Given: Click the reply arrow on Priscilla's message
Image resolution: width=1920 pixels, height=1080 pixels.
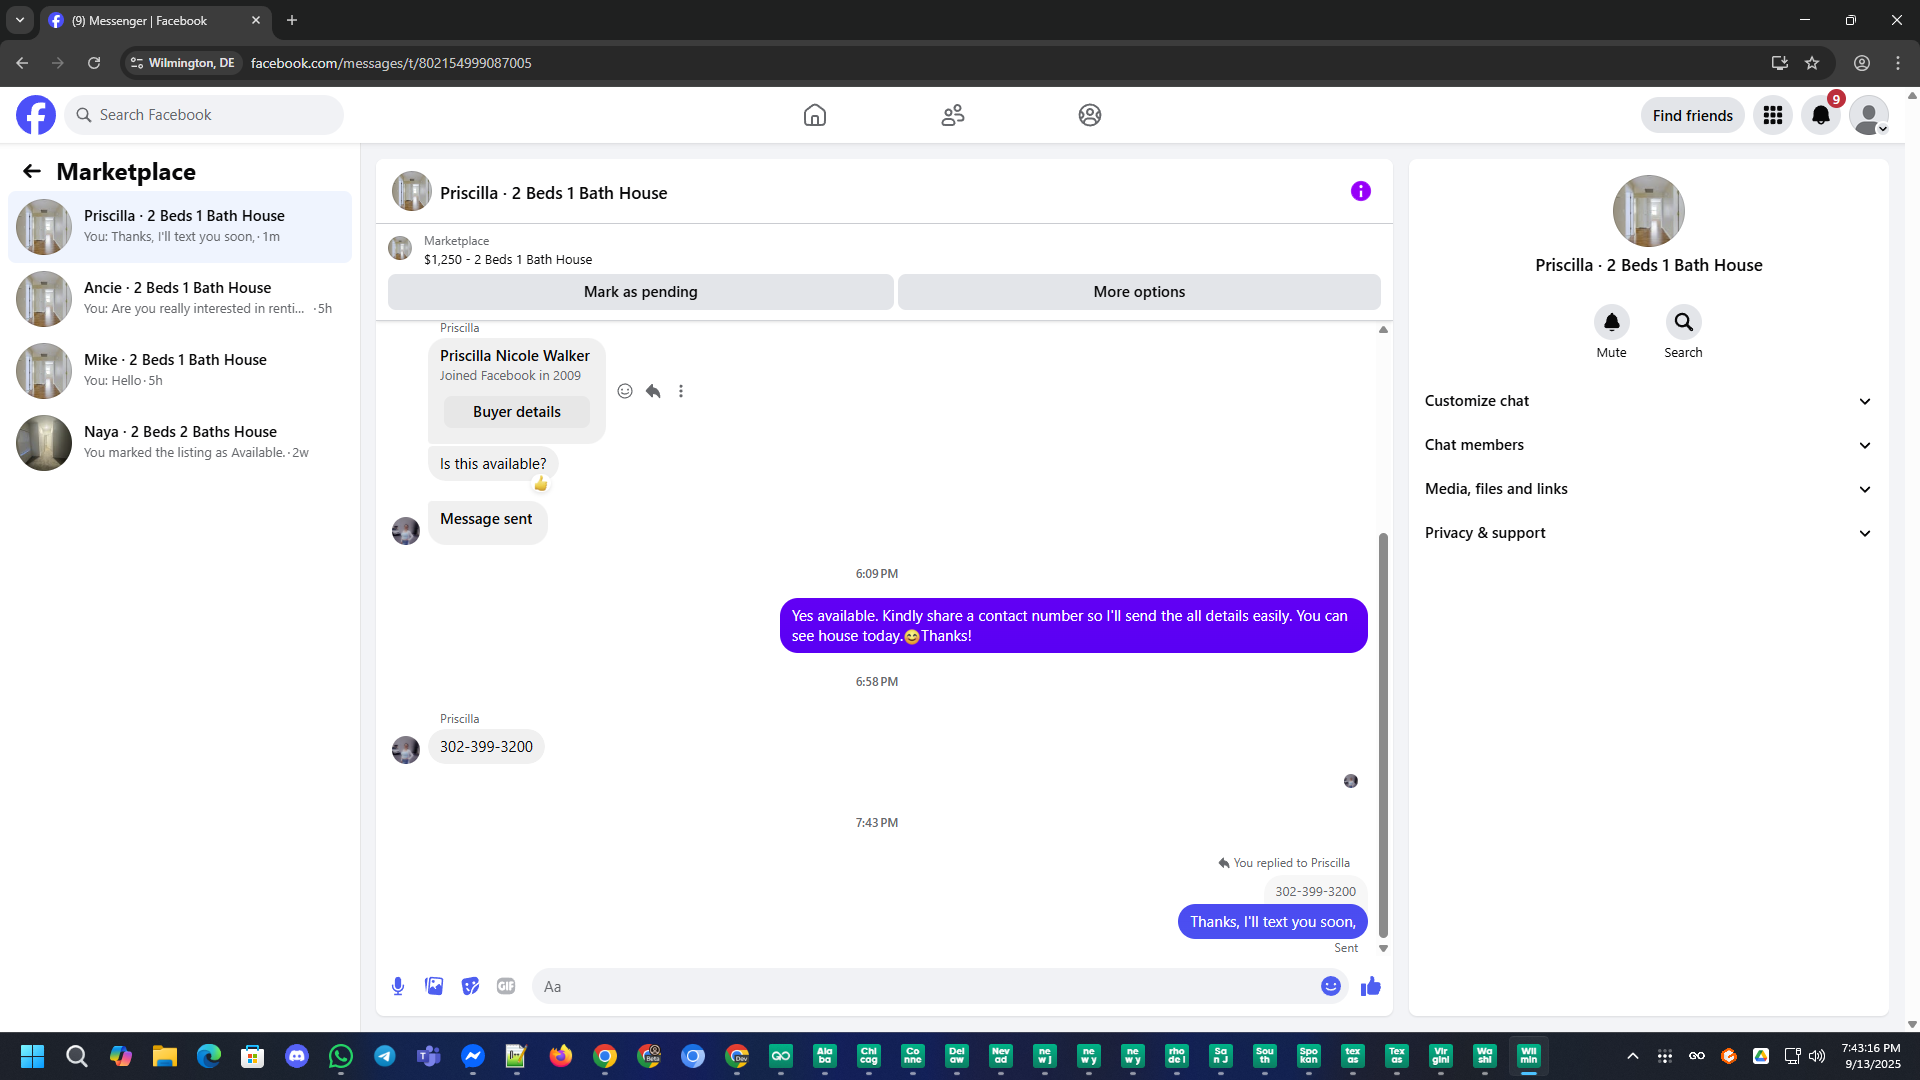Looking at the screenshot, I should 653,391.
